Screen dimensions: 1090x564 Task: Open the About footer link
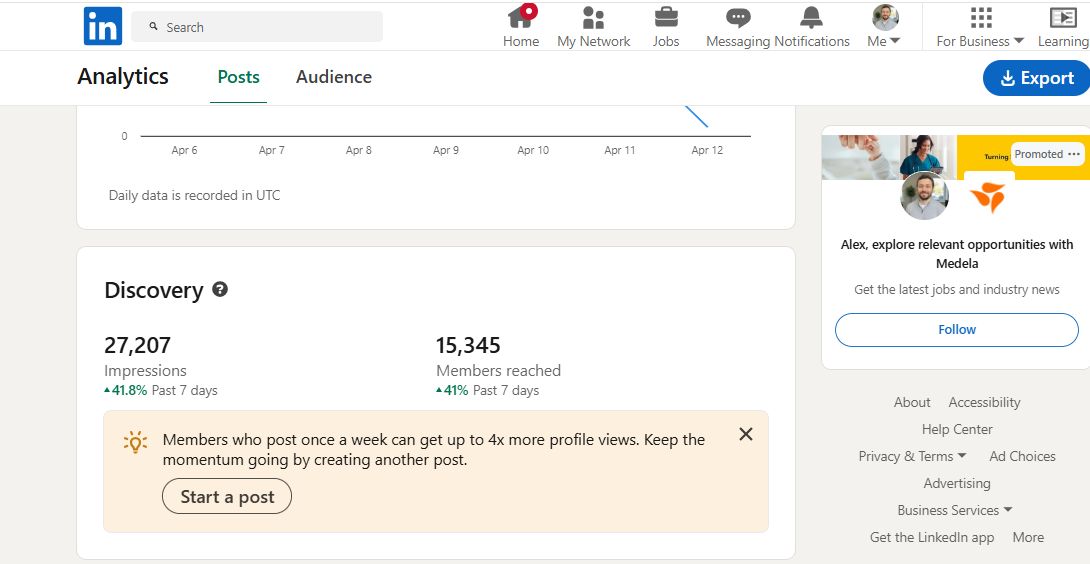coord(912,402)
